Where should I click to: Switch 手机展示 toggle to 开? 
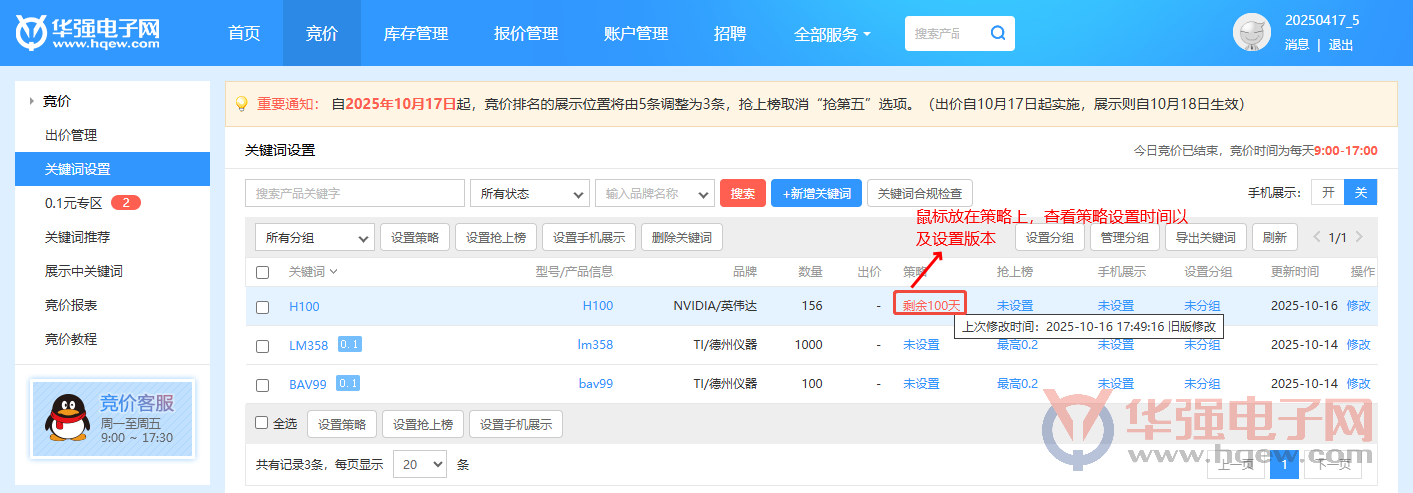click(1328, 193)
